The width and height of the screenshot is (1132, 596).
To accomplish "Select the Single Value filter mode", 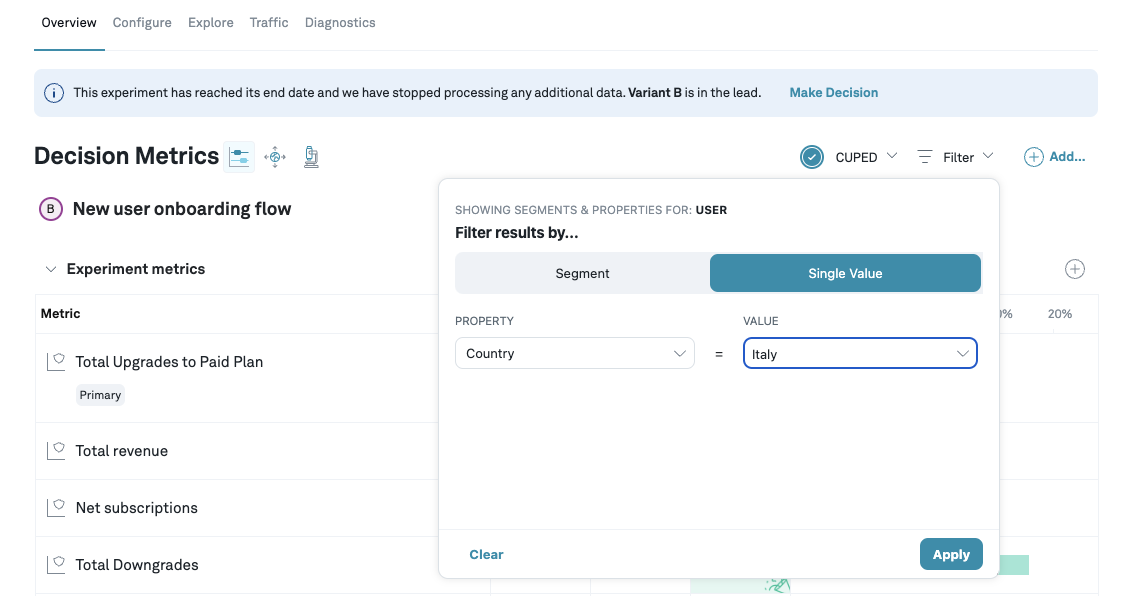I will (845, 272).
